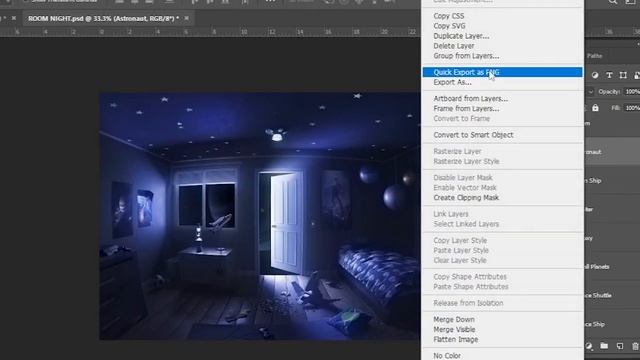Click greyed Paste Layer Style entry
The height and width of the screenshot is (360, 640).
click(461, 250)
